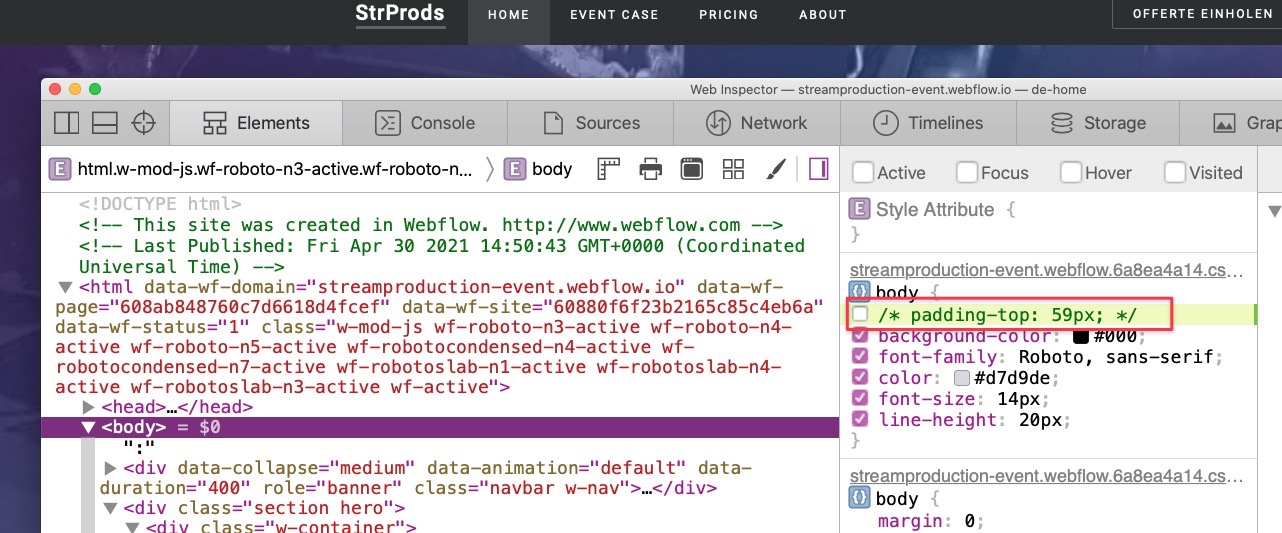Viewport: 1282px width, 533px height.
Task: Disable the background-color property checkbox
Action: 860,336
